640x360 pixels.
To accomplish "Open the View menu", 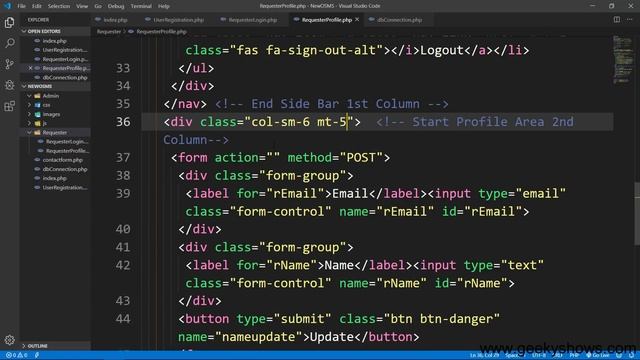I will point(82,6).
